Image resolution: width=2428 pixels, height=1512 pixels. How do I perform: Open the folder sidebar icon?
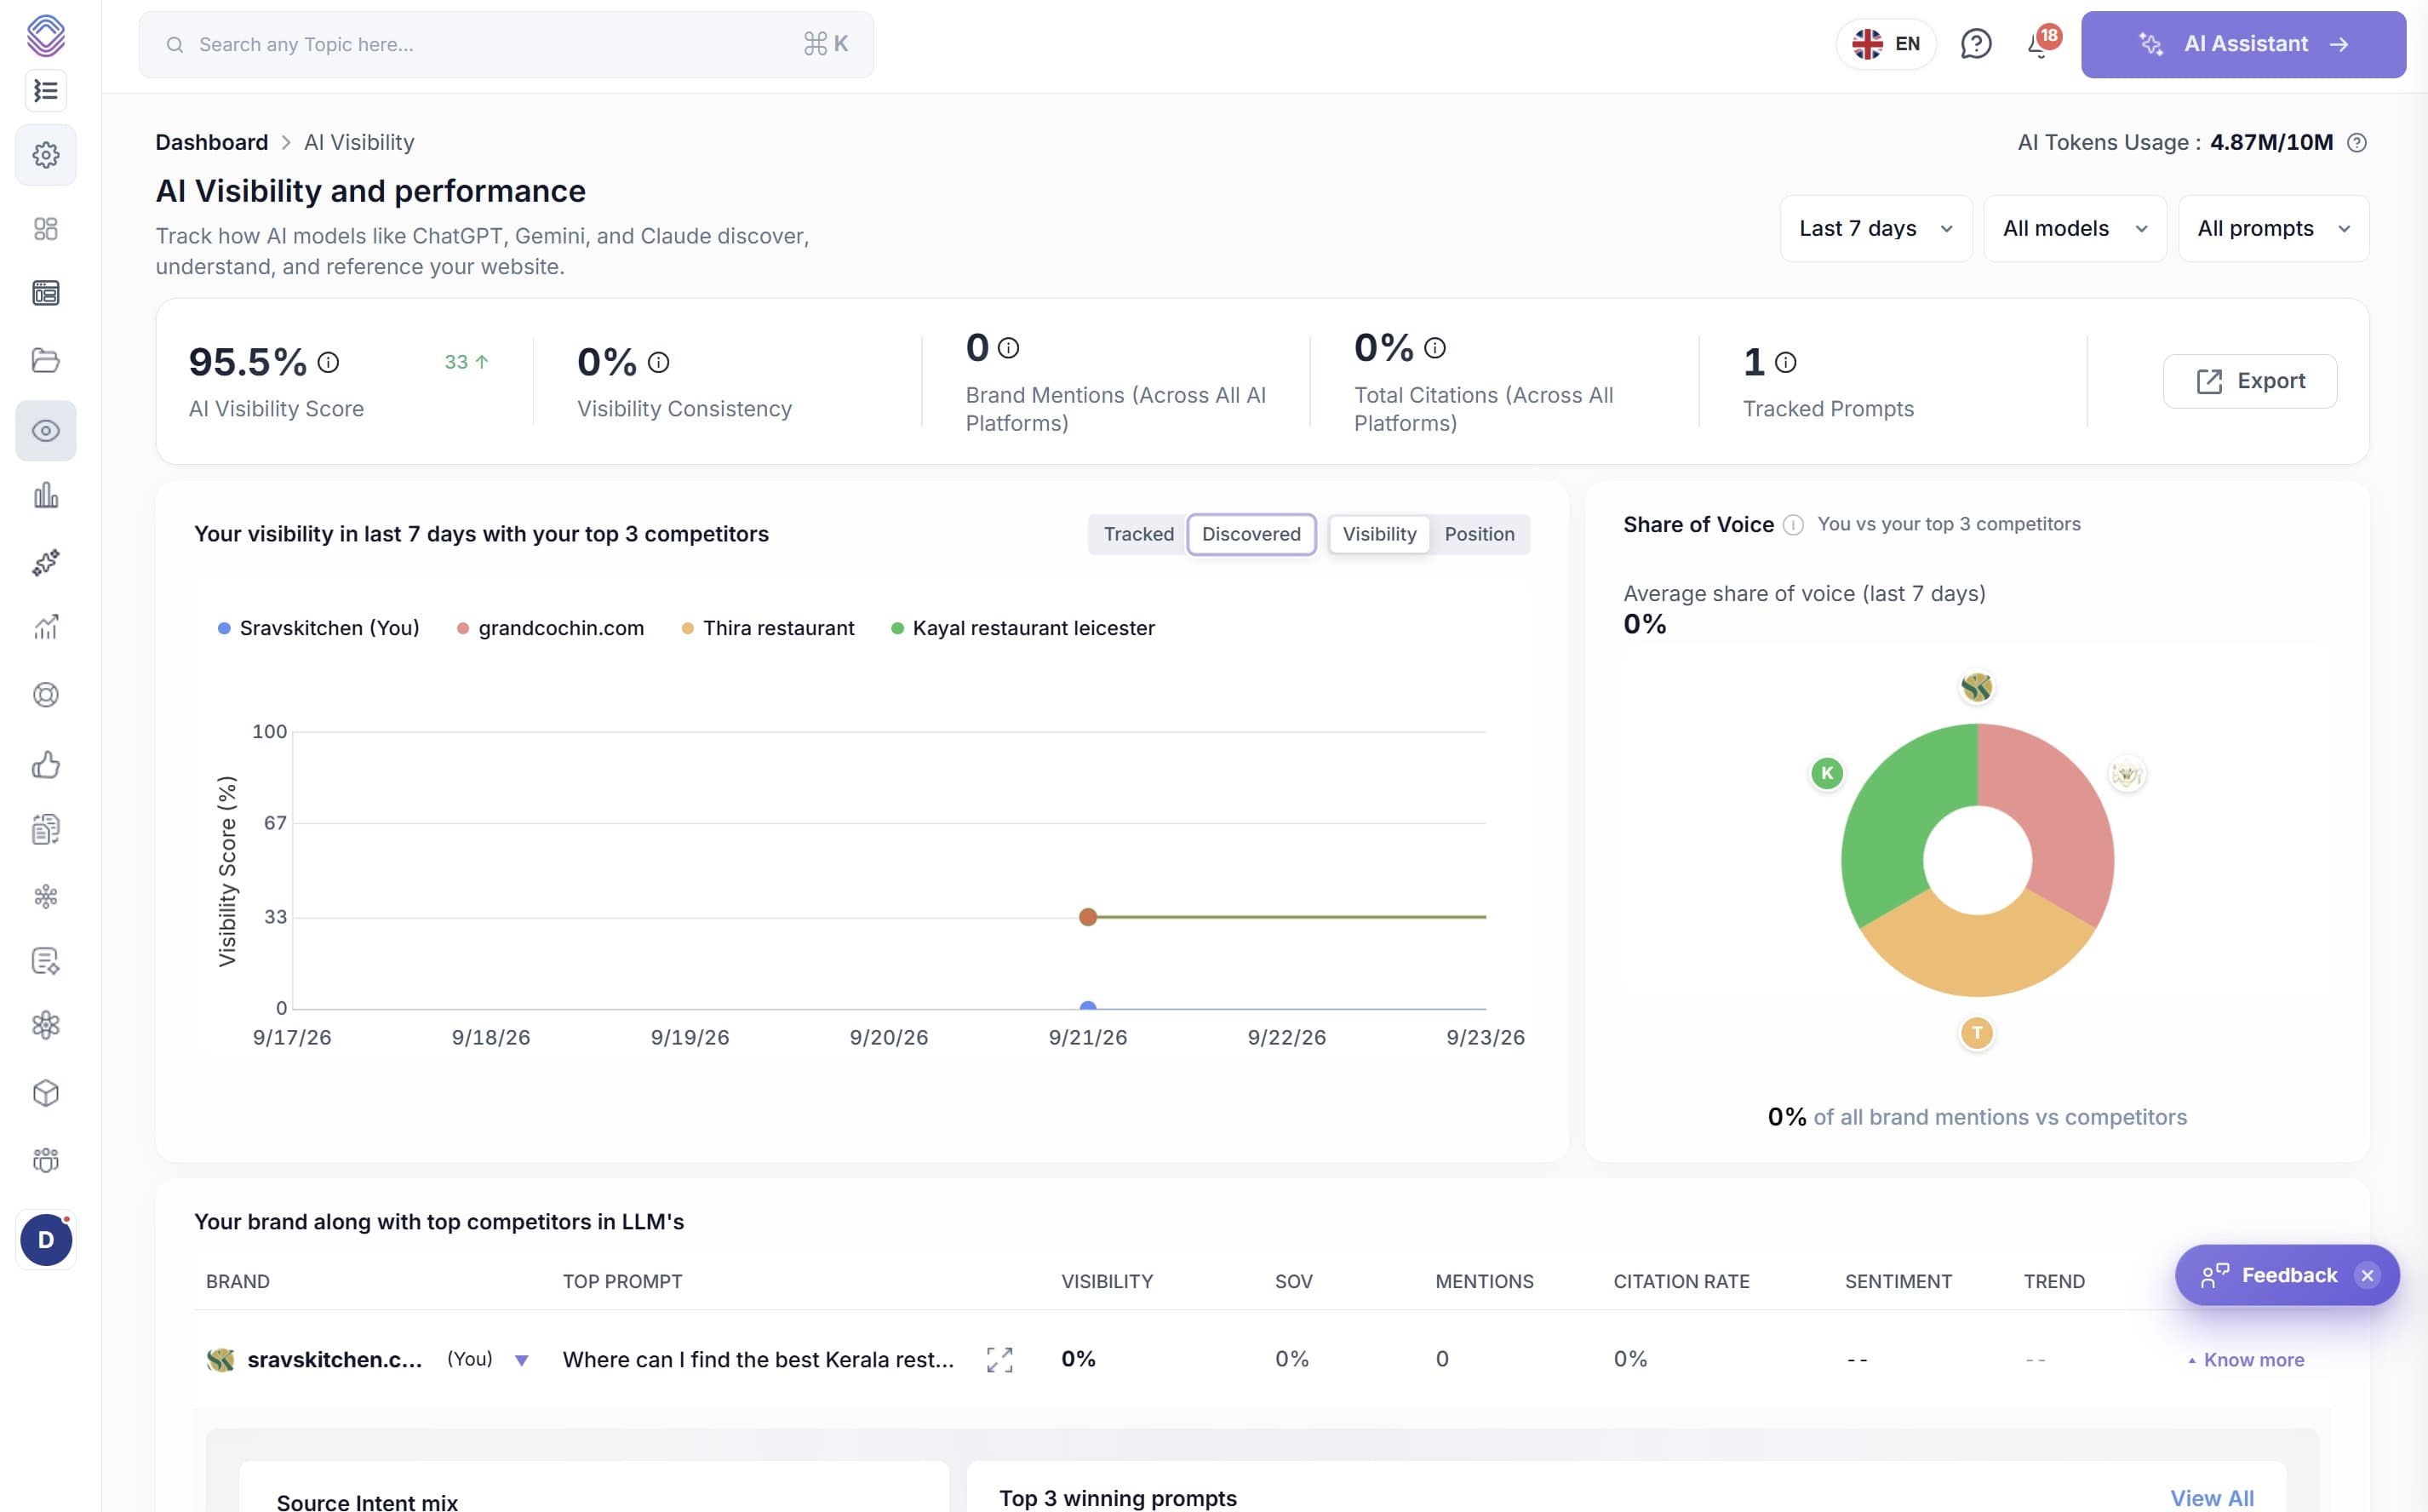46,360
